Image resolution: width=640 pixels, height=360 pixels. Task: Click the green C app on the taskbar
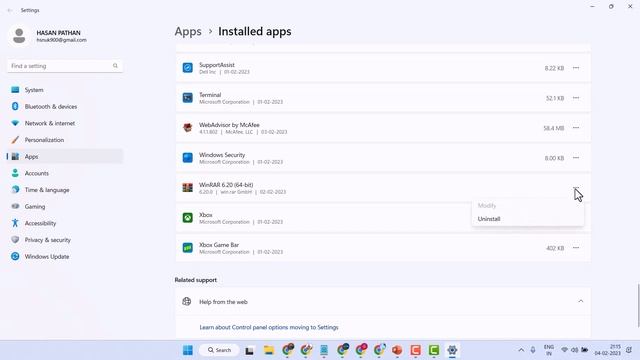(x=433, y=350)
